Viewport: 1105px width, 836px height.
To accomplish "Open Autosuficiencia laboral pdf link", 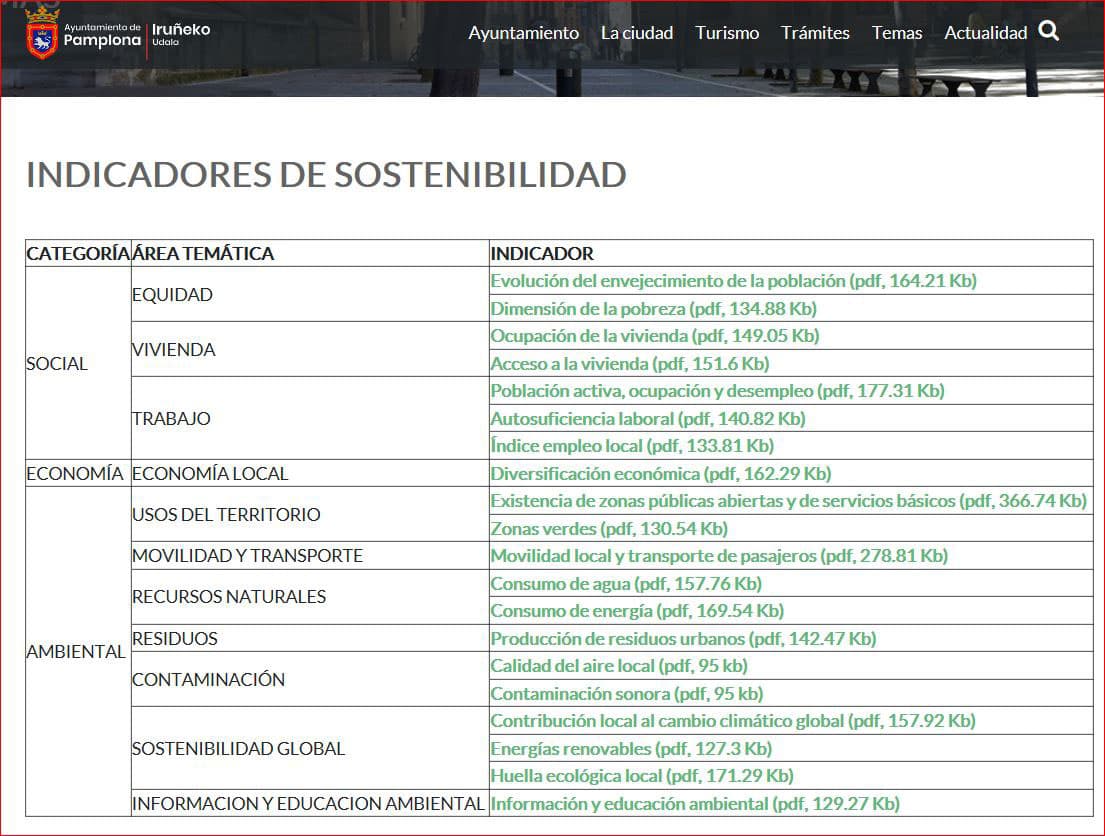I will tap(648, 419).
